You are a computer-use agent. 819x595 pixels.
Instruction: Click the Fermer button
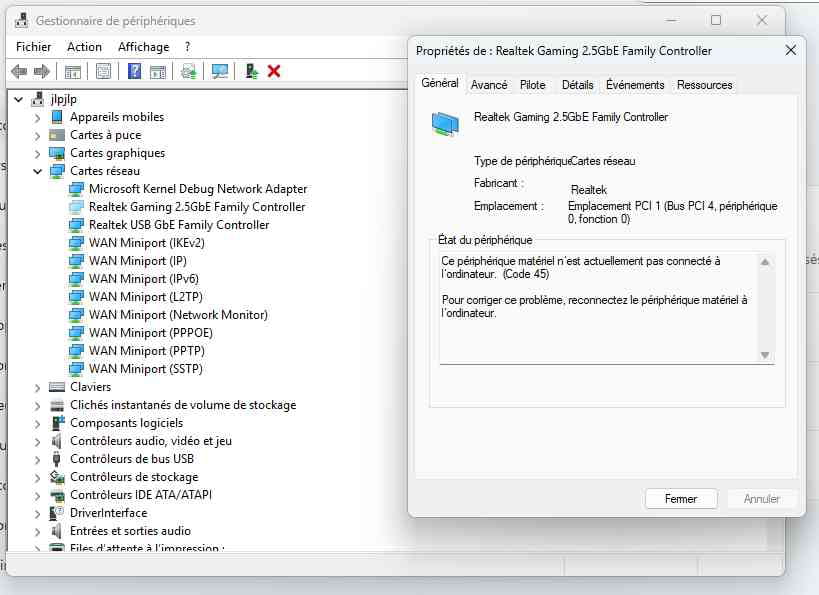pyautogui.click(x=681, y=498)
